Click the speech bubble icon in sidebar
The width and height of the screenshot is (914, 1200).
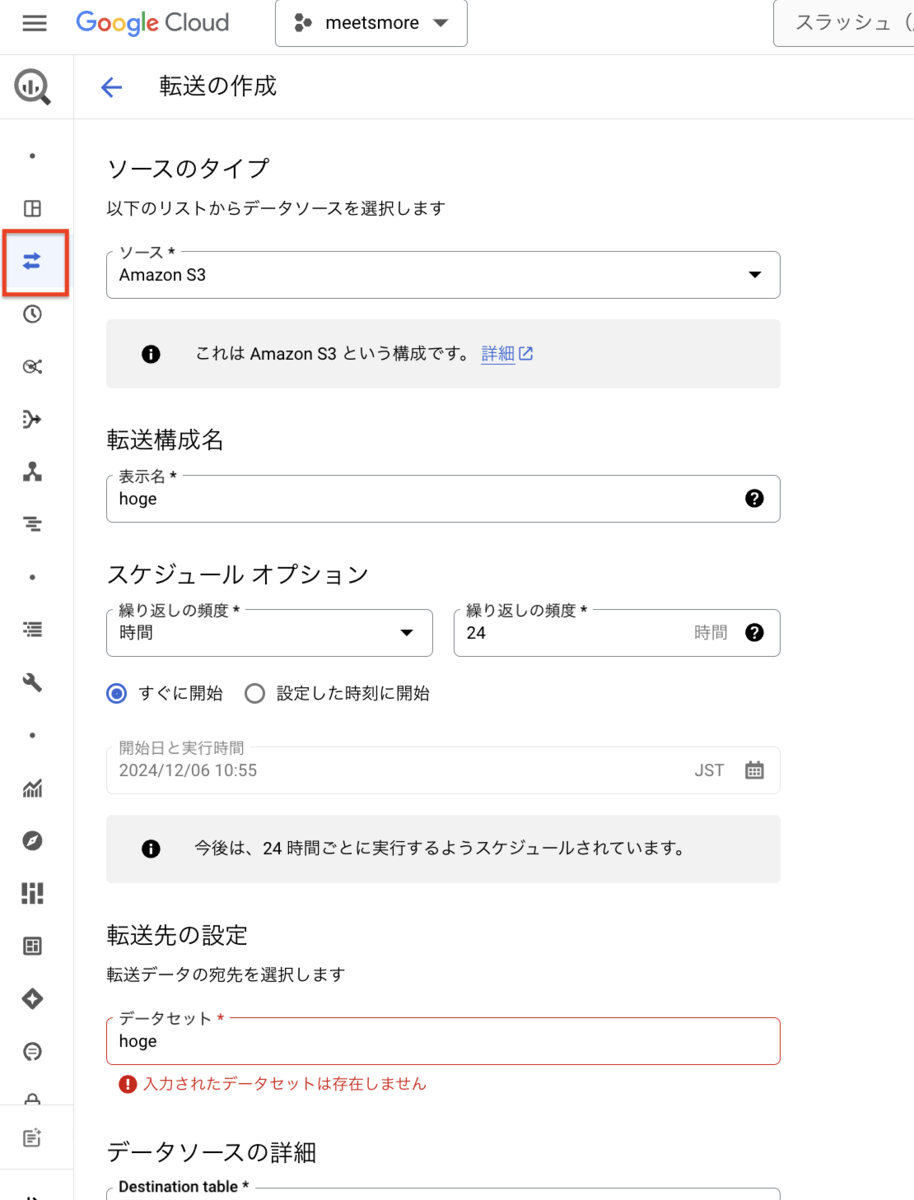pyautogui.click(x=33, y=1051)
